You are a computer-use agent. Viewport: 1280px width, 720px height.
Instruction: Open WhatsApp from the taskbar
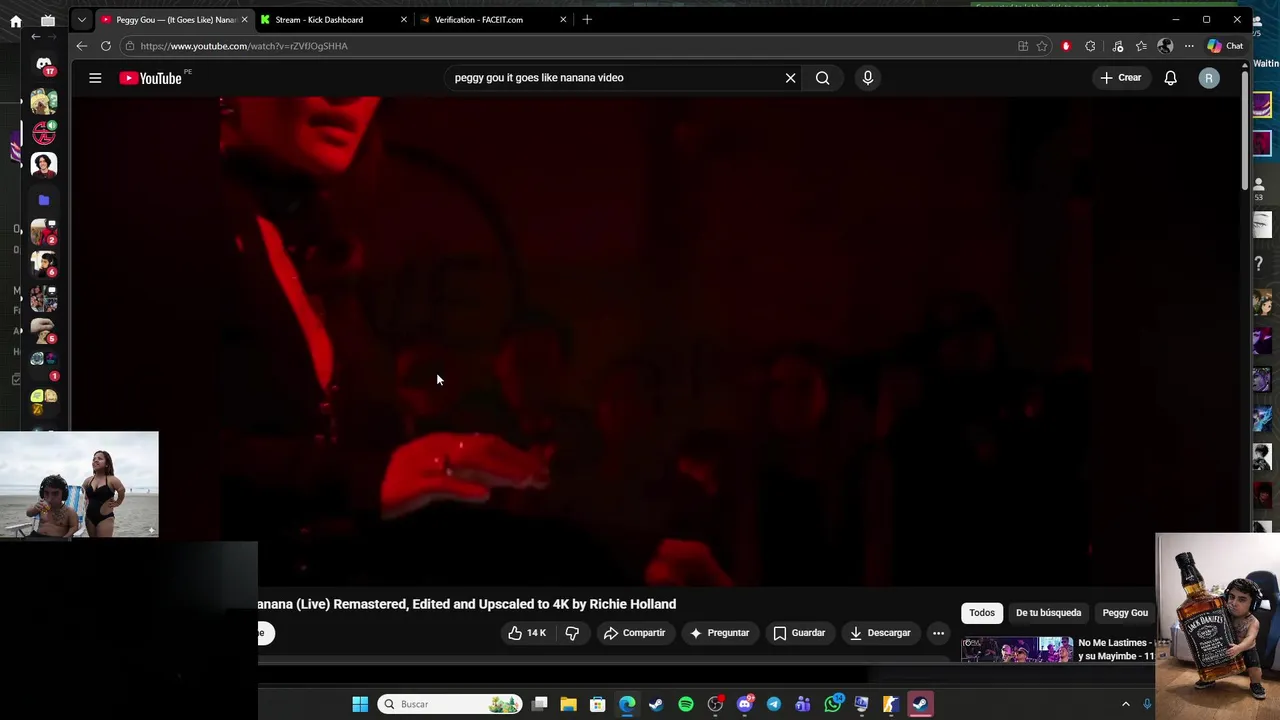pyautogui.click(x=833, y=704)
